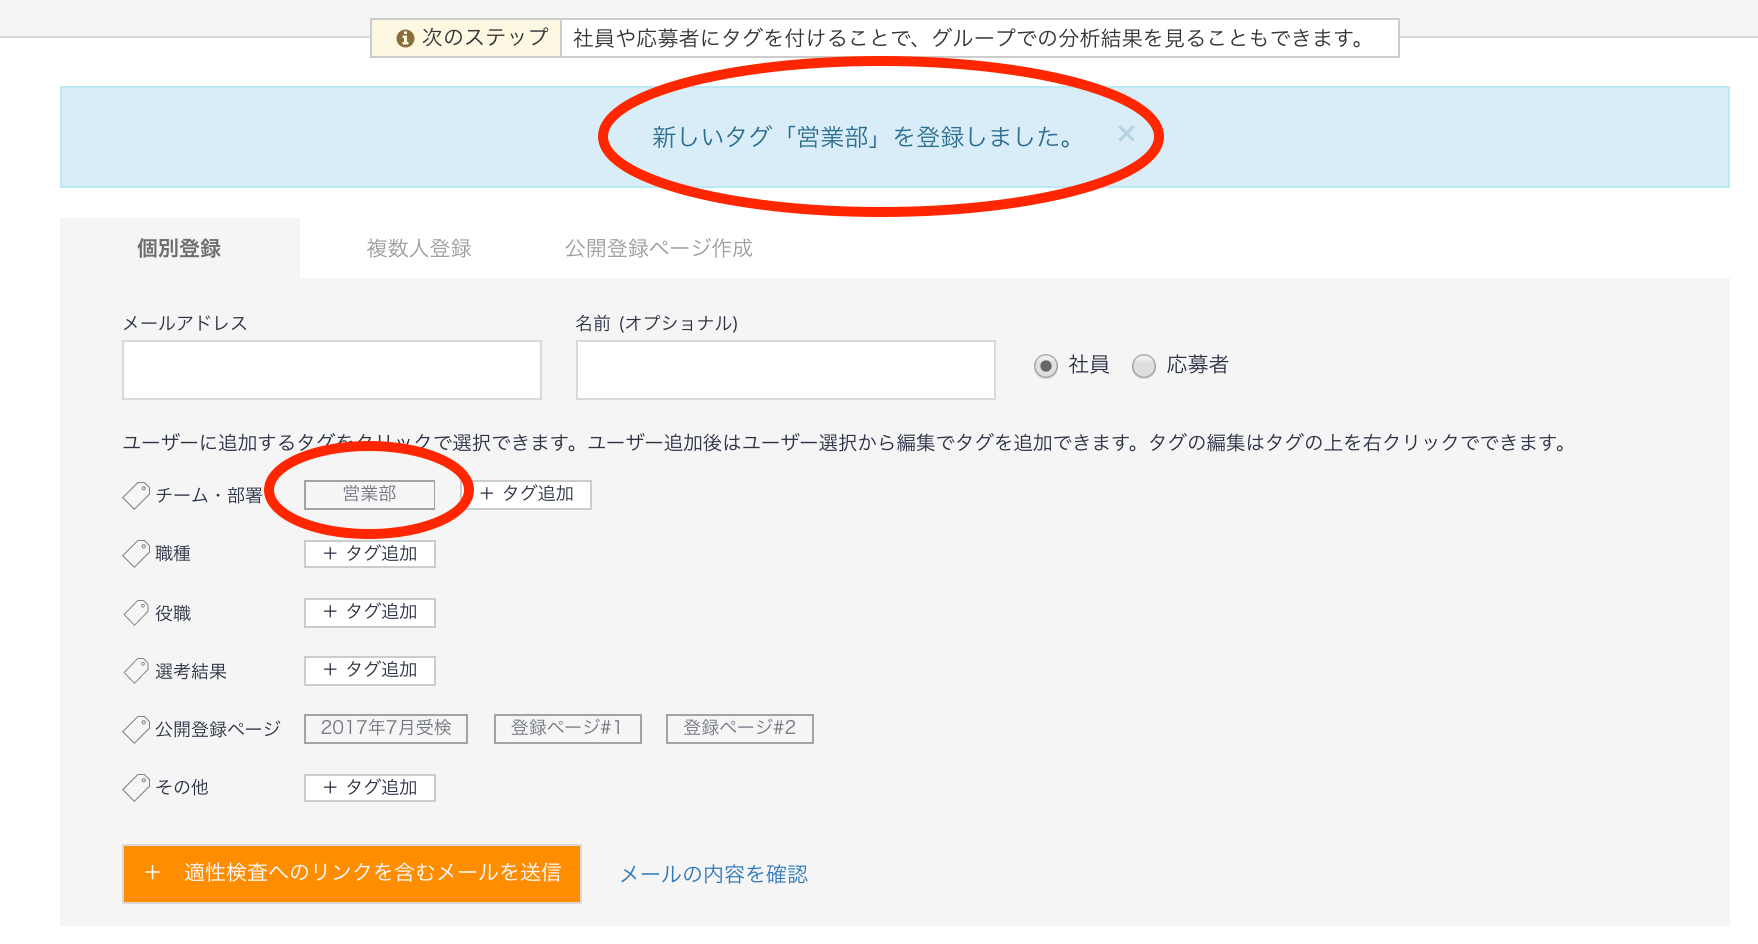Select the 応募者 radio button
1758x944 pixels.
1144,366
